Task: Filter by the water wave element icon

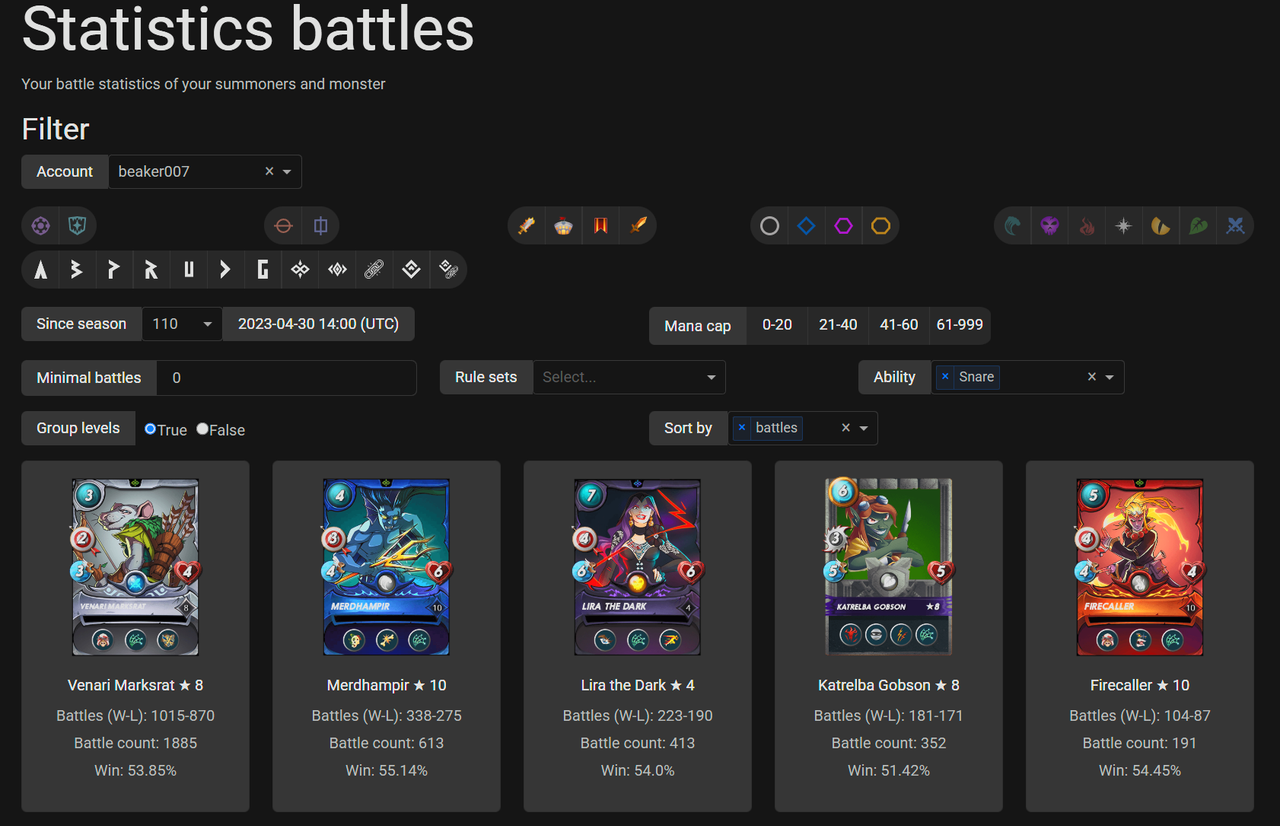Action: (x=1013, y=226)
